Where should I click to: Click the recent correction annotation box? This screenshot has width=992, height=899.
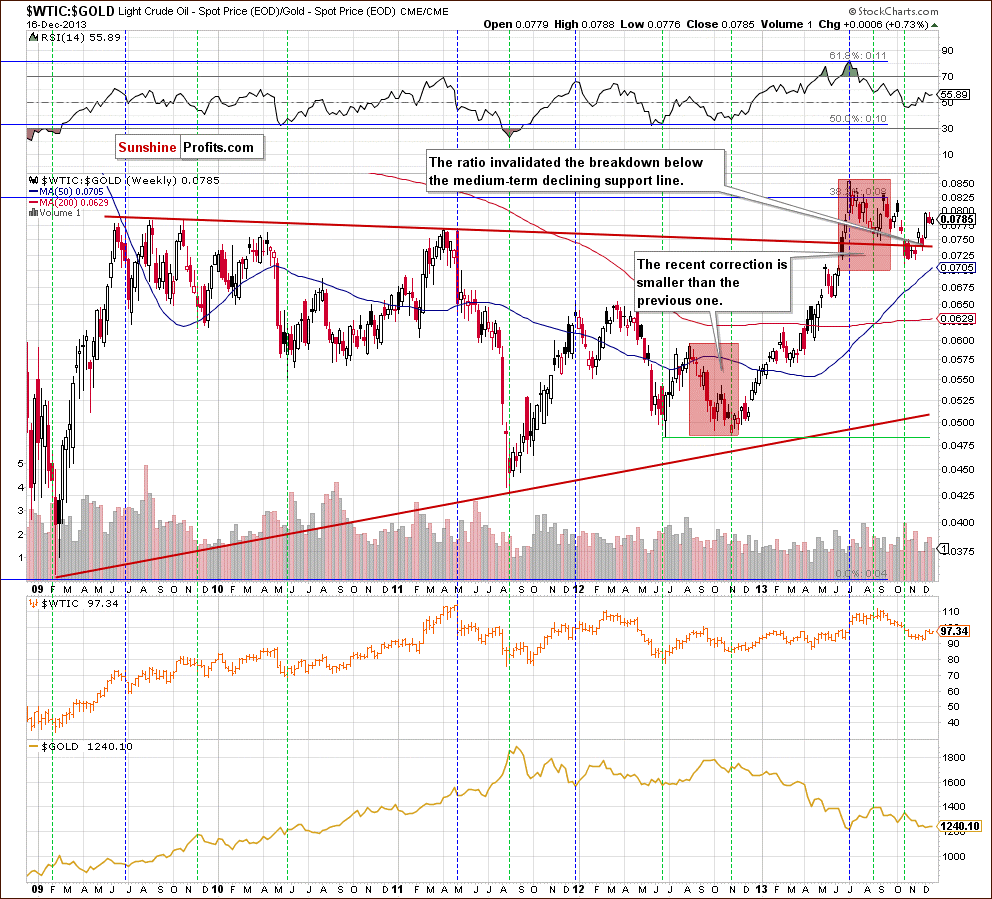click(712, 282)
